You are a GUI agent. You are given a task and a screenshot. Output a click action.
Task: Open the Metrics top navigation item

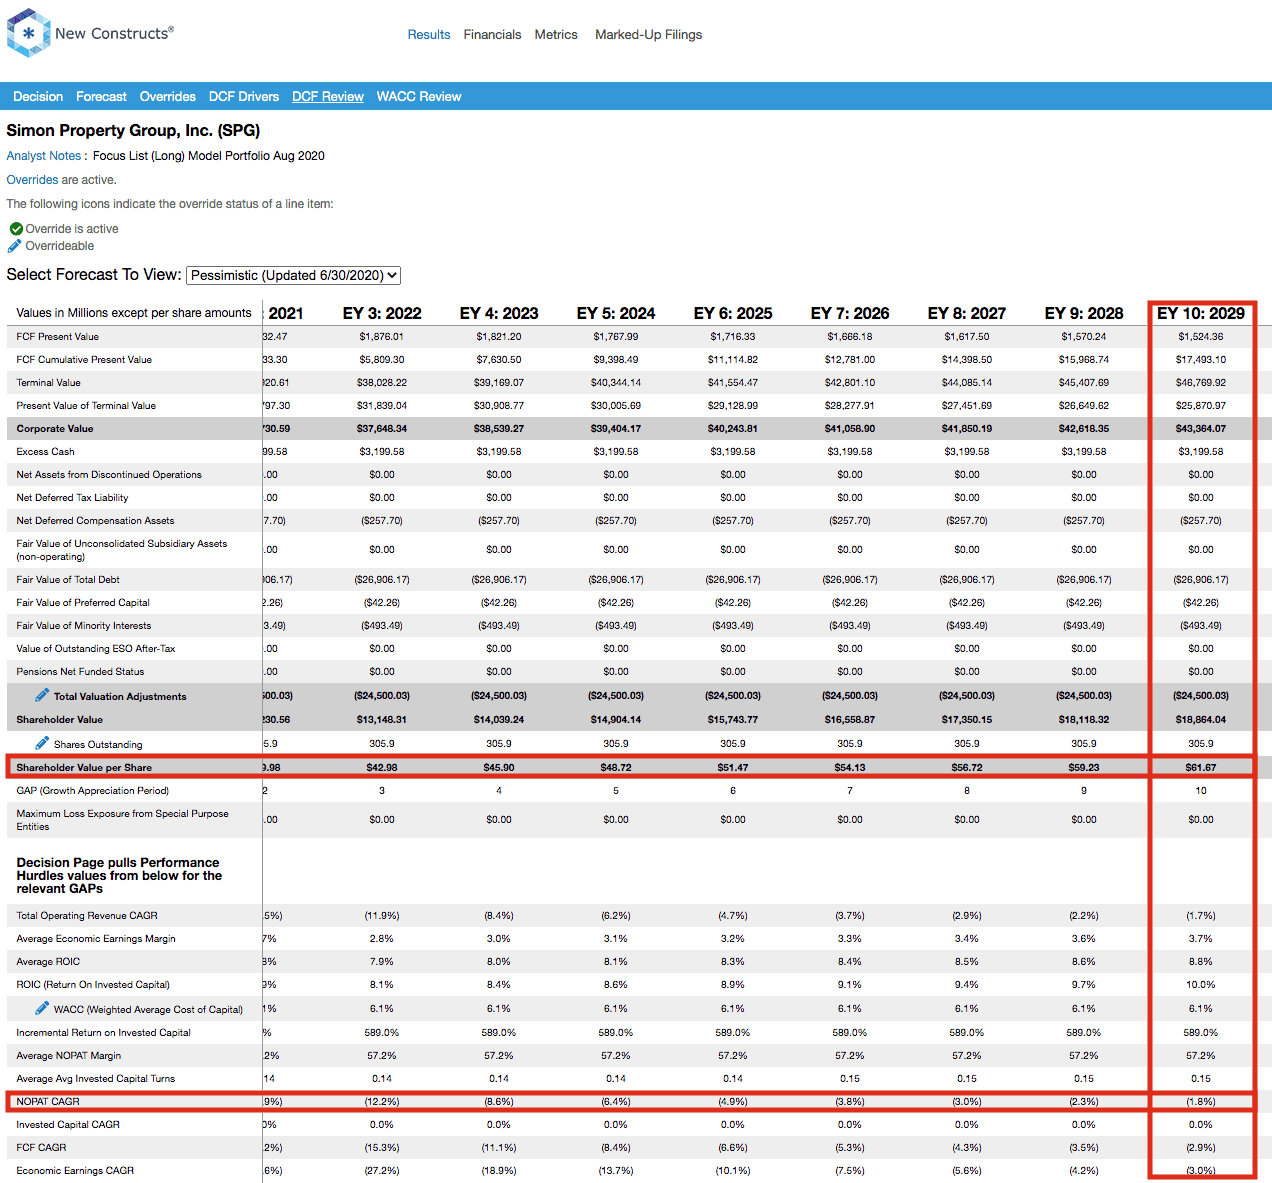coord(556,34)
